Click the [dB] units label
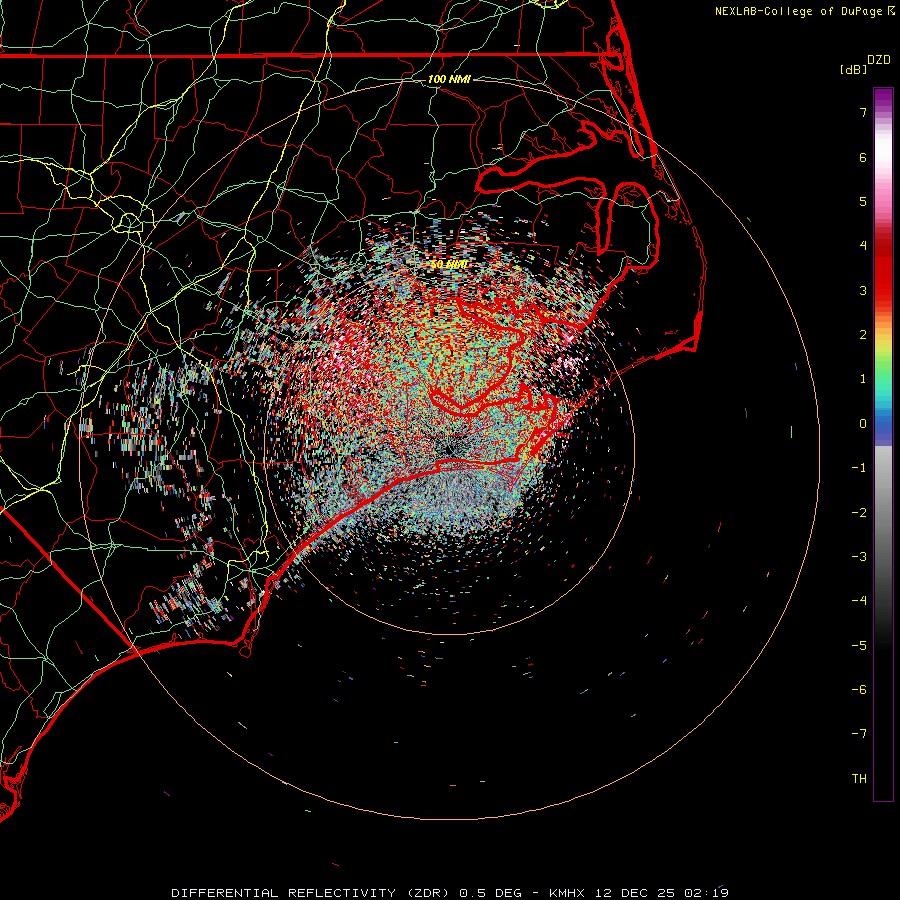This screenshot has height=900, width=900. pyautogui.click(x=853, y=69)
